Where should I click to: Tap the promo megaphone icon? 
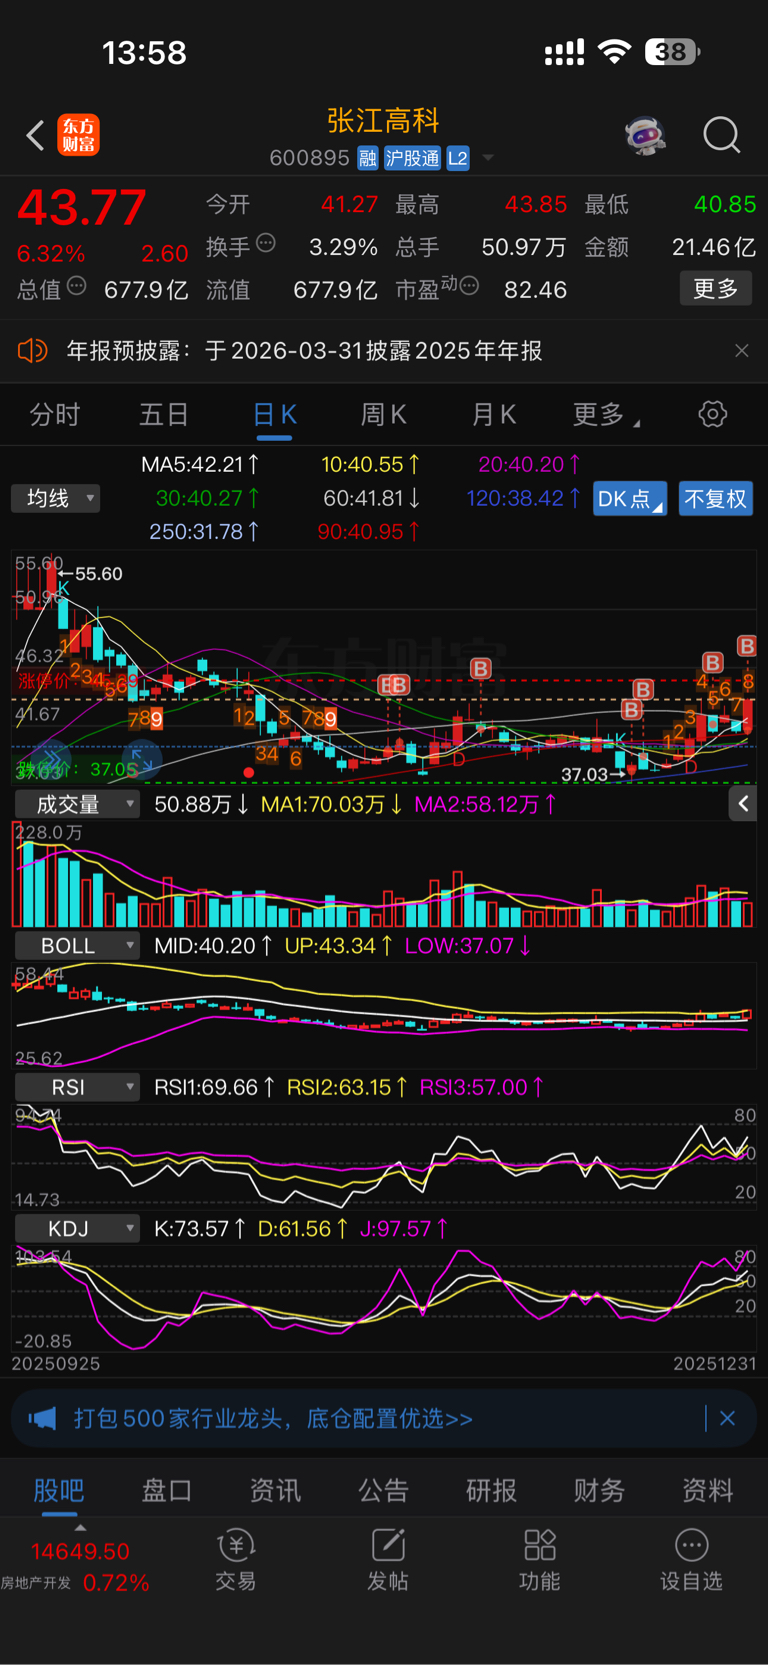click(x=42, y=1418)
